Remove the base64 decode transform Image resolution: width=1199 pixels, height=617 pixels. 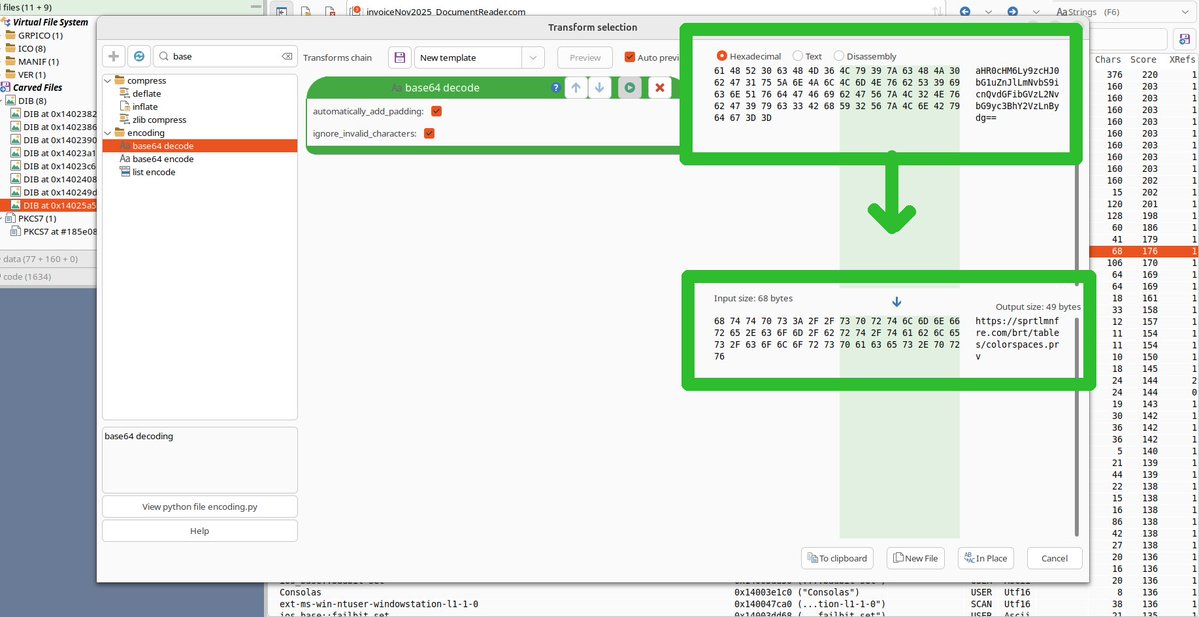coord(659,87)
